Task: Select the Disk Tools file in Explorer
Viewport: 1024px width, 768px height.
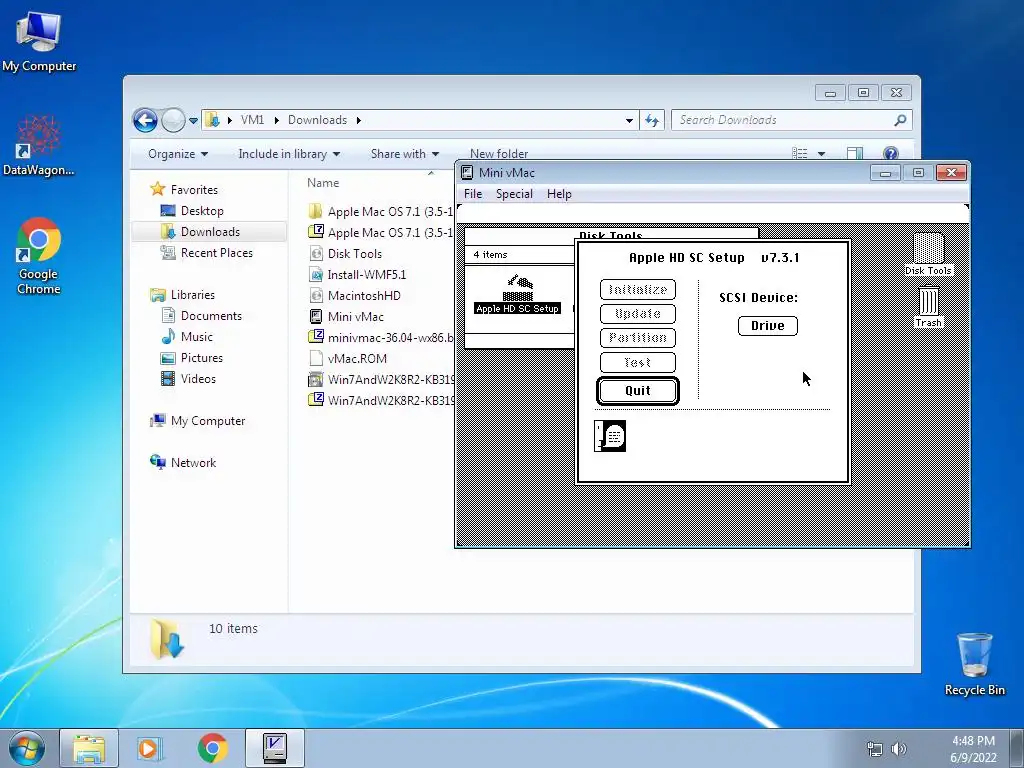Action: tap(355, 254)
